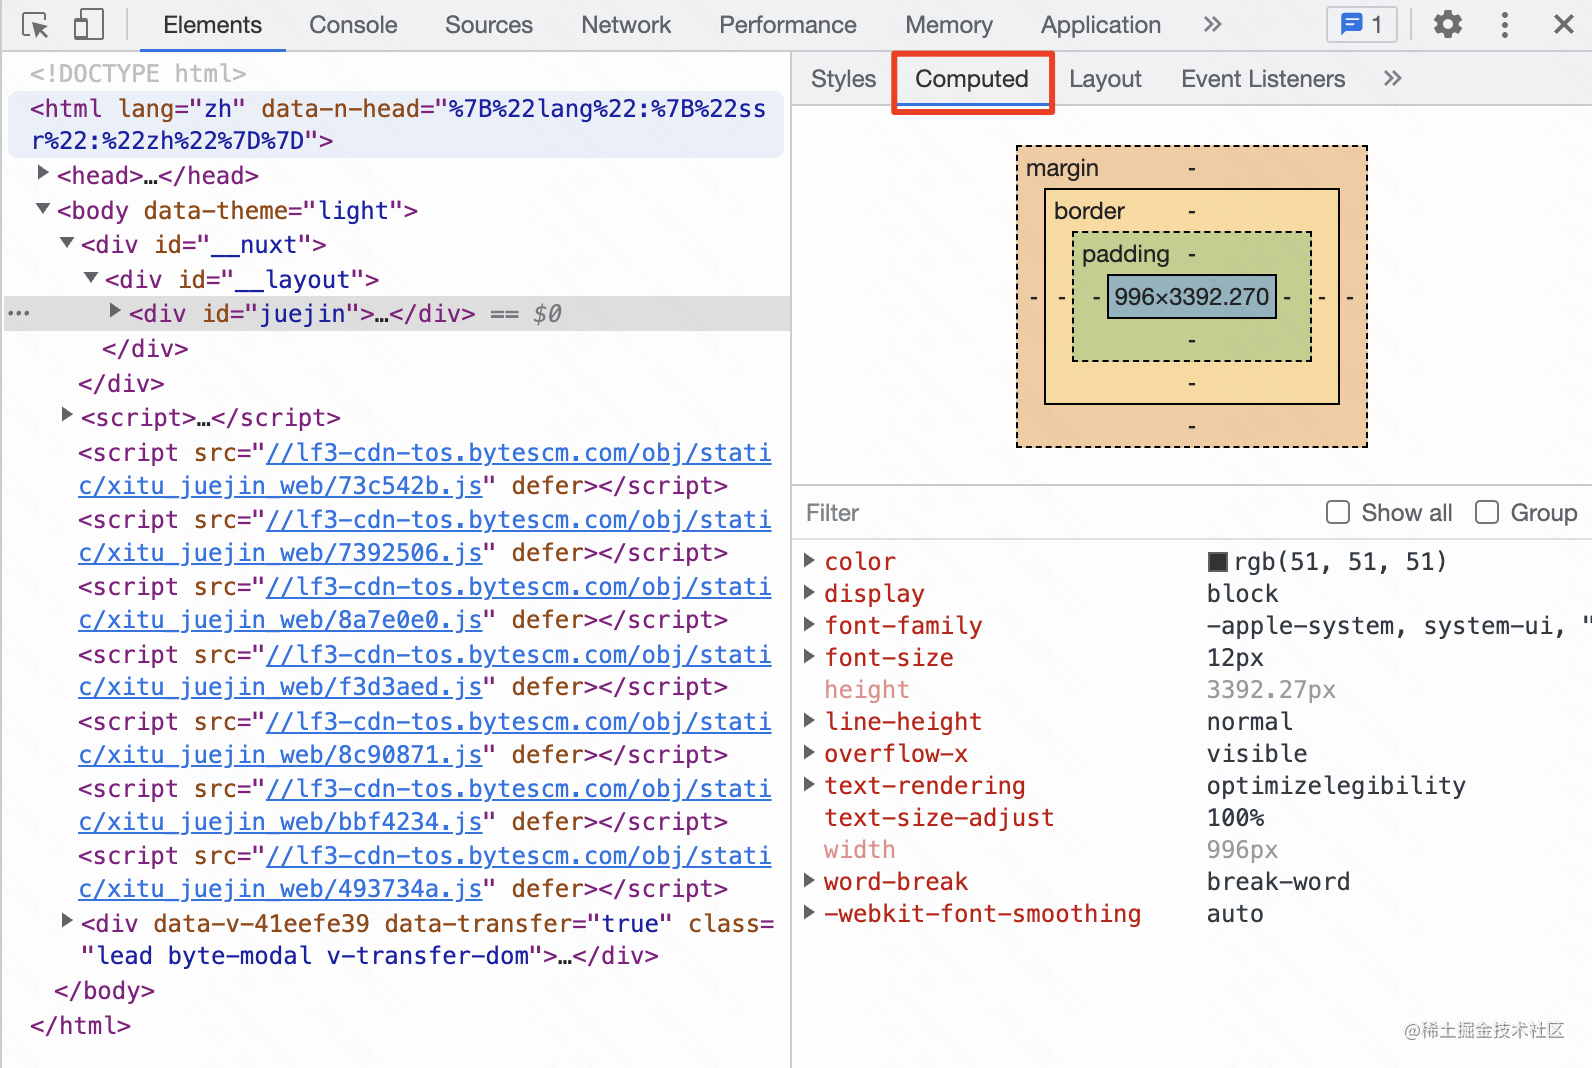Image resolution: width=1592 pixels, height=1068 pixels.
Task: Expand the font-family computed property
Action: (810, 624)
